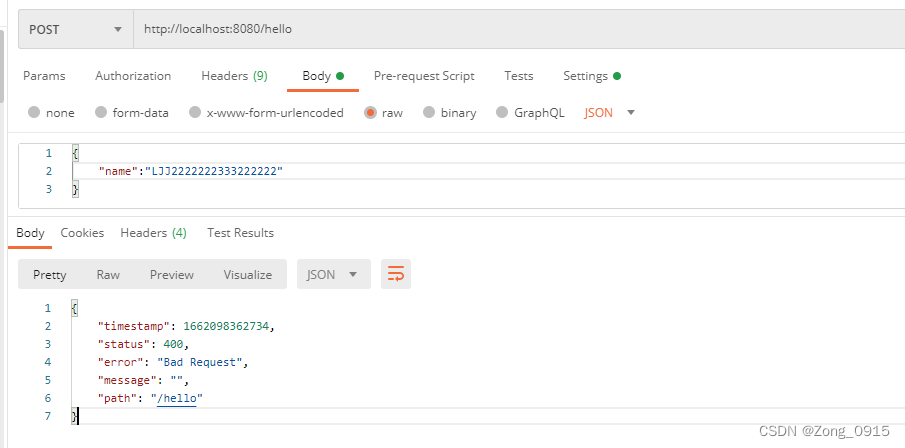Open the request Headers (9) tab
This screenshot has width=905, height=448.
pos(234,76)
